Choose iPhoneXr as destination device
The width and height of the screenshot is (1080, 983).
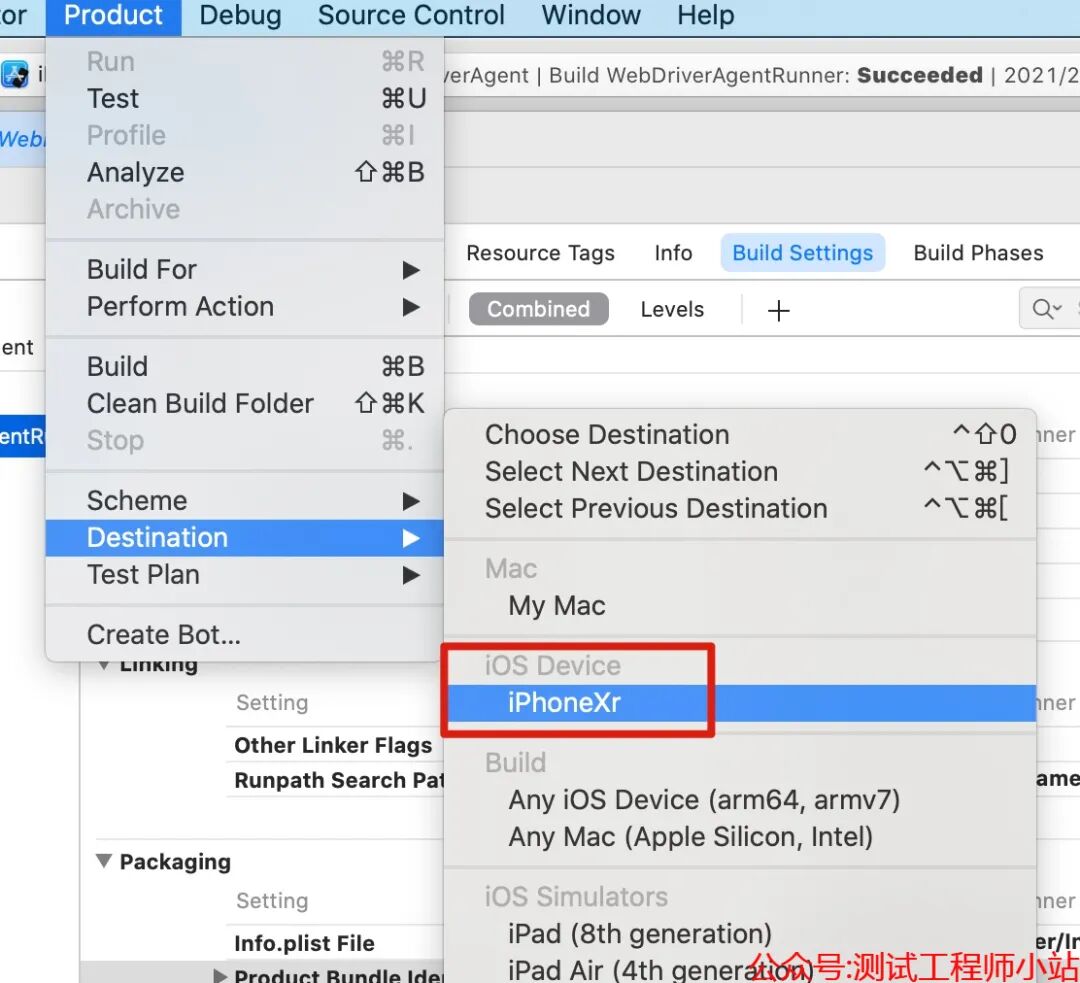[x=740, y=703]
